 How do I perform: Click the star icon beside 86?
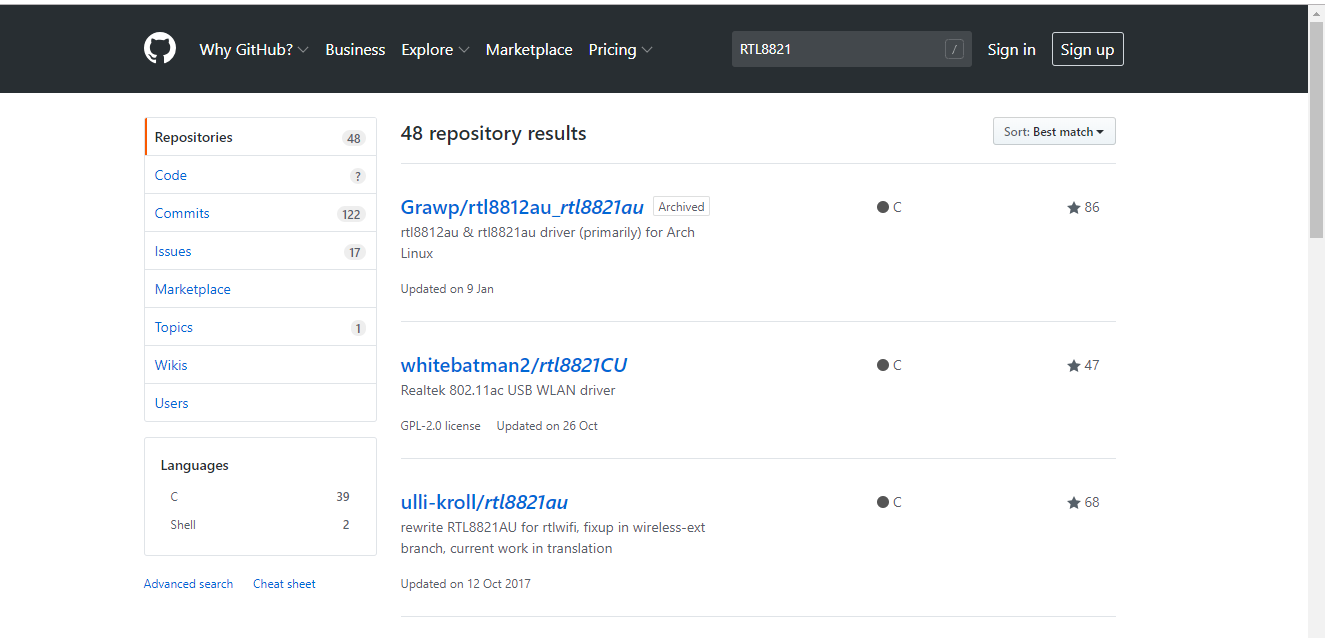1073,208
